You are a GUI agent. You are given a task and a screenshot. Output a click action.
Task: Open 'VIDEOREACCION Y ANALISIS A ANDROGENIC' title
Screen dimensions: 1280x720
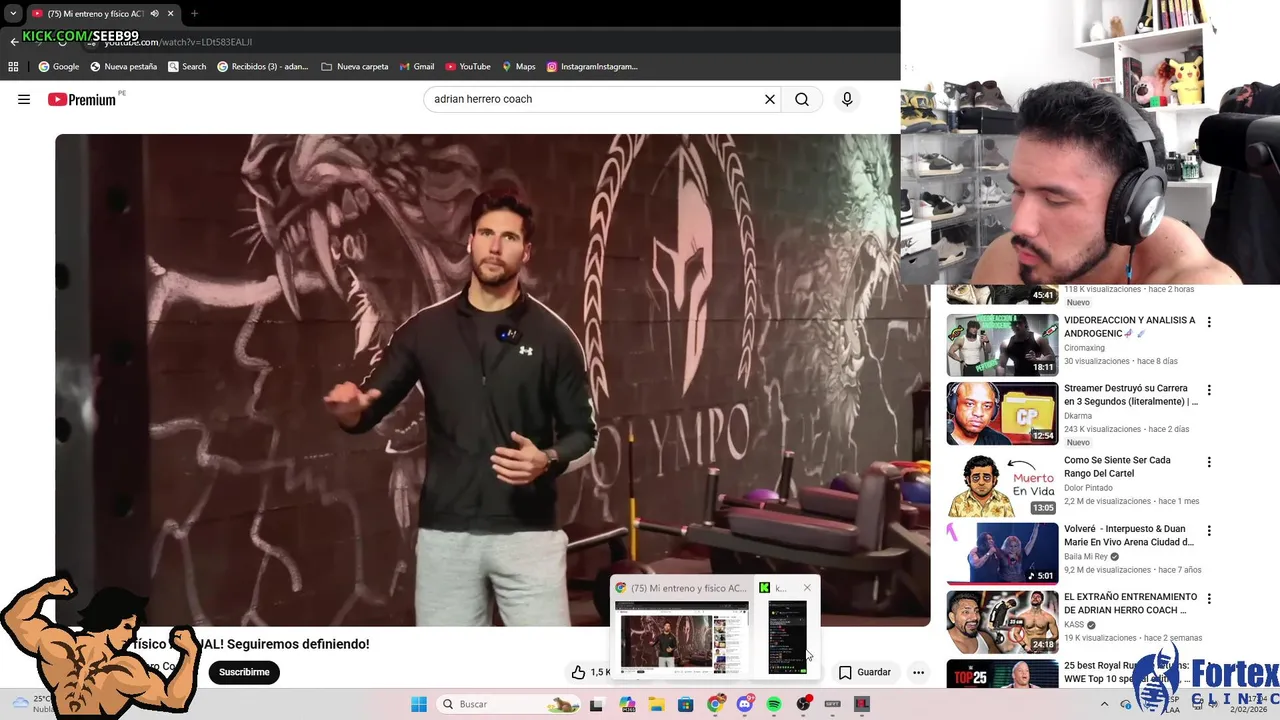coord(1129,326)
